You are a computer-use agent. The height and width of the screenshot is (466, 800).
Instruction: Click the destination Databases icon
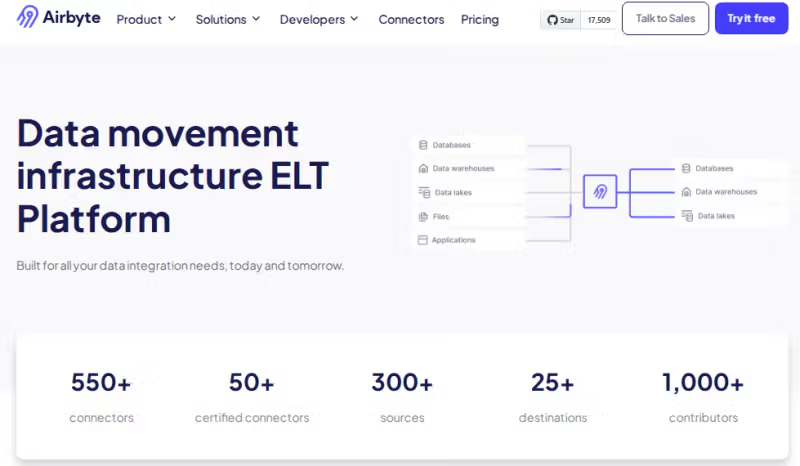point(686,168)
